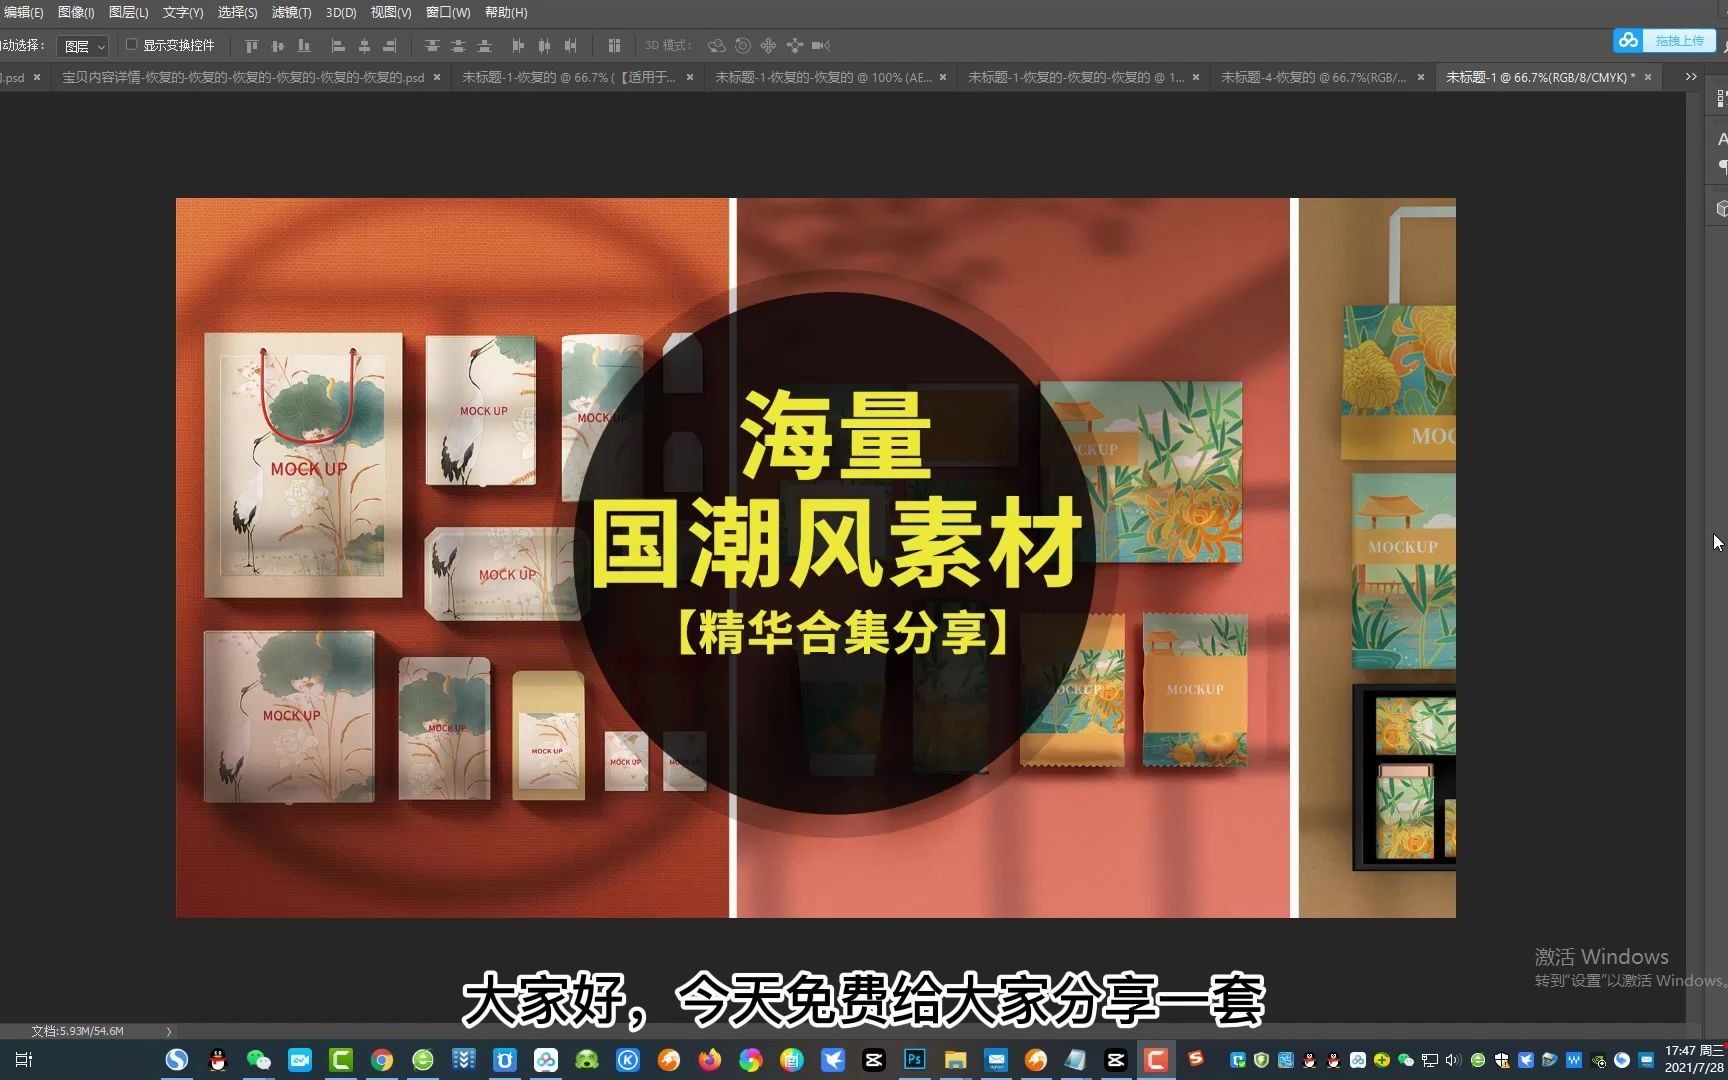Click the align horizontal centers icon

364,45
